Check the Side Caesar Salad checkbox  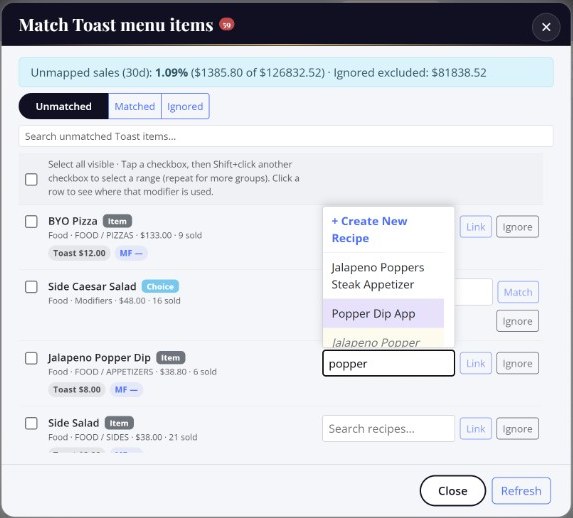click(x=31, y=287)
